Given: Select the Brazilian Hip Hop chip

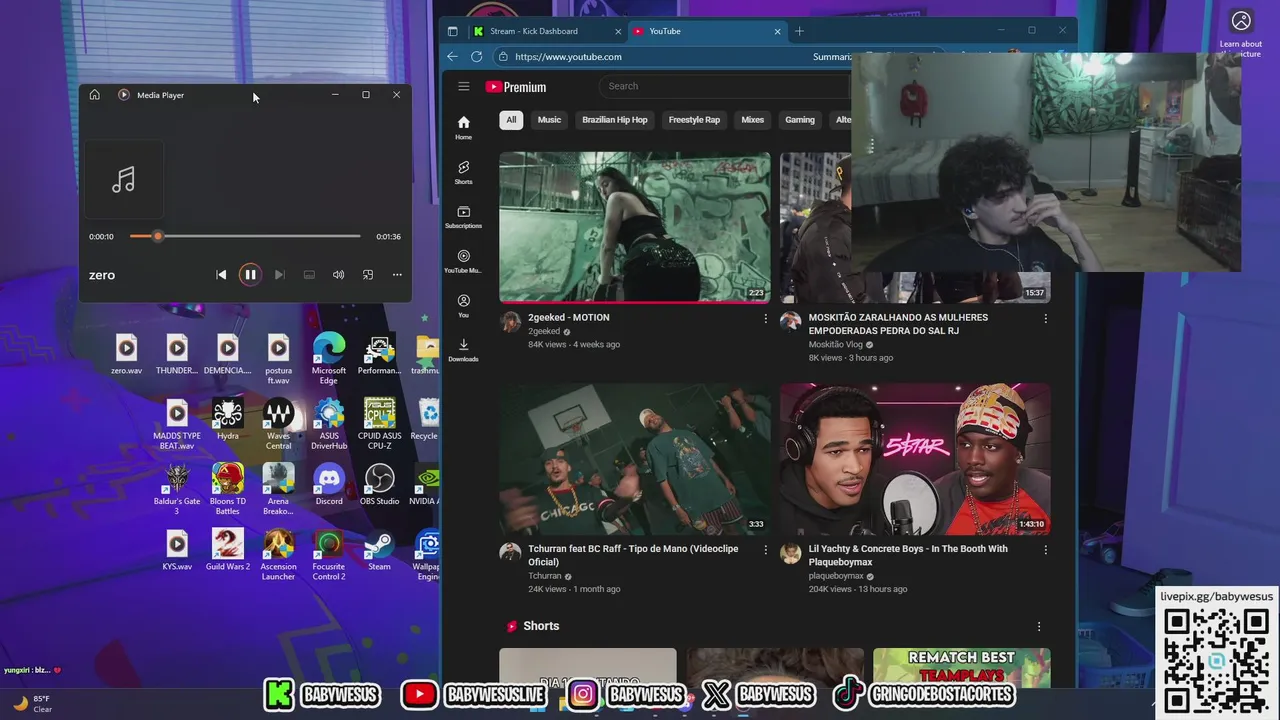Looking at the screenshot, I should pos(615,120).
